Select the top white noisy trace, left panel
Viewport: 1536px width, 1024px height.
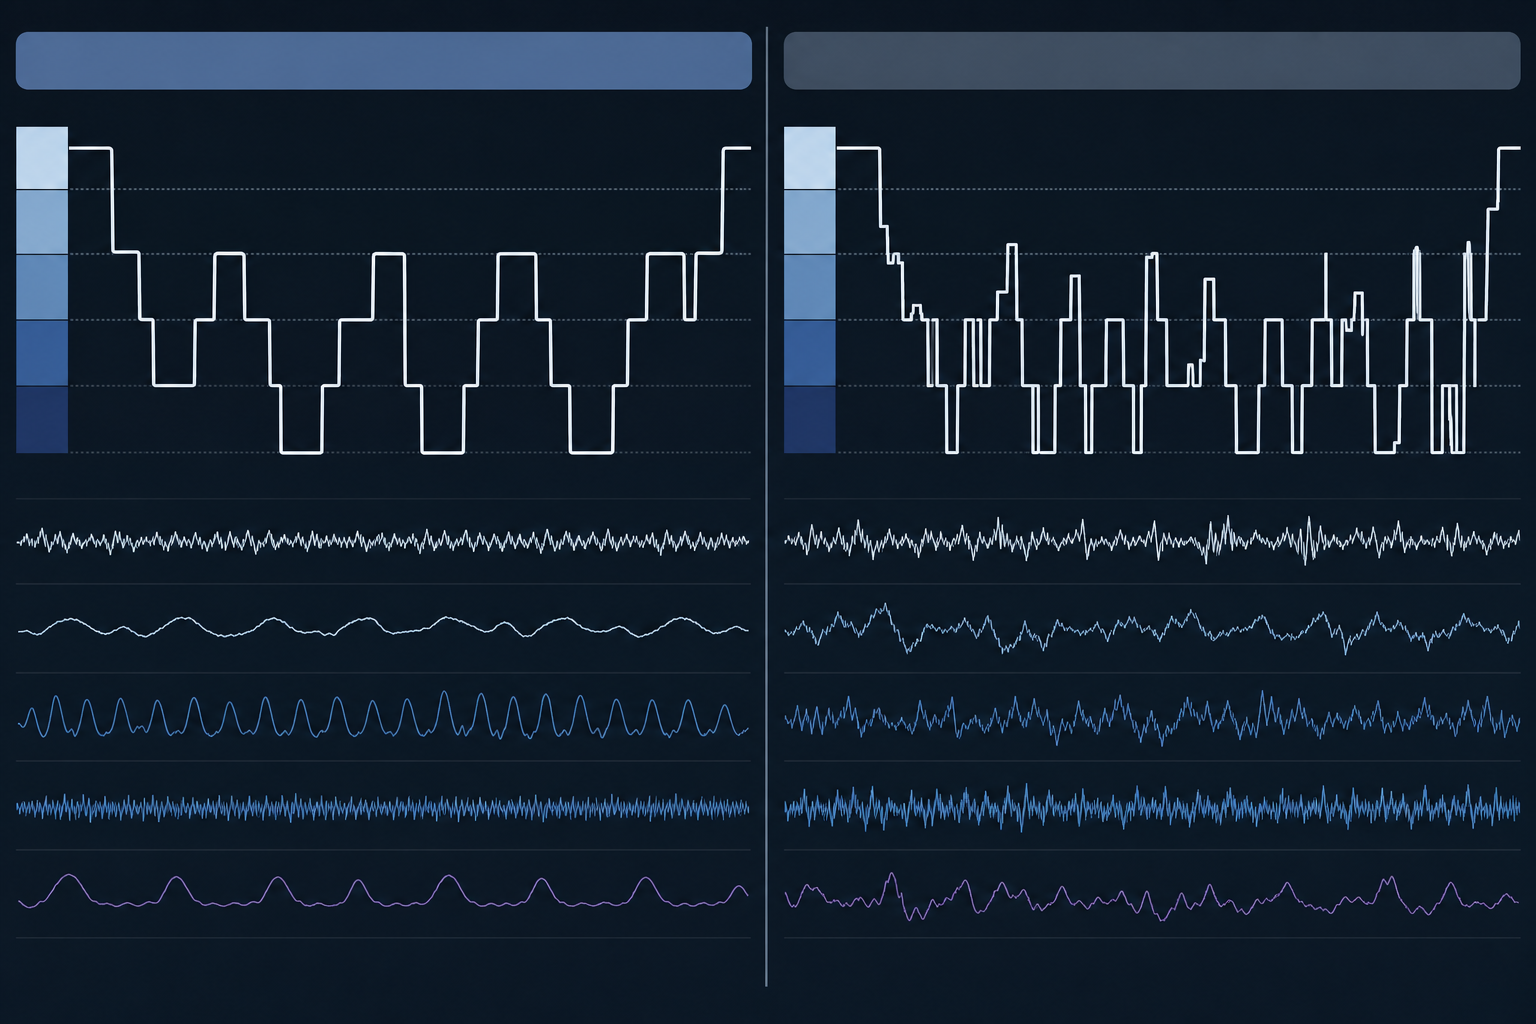coord(384,541)
